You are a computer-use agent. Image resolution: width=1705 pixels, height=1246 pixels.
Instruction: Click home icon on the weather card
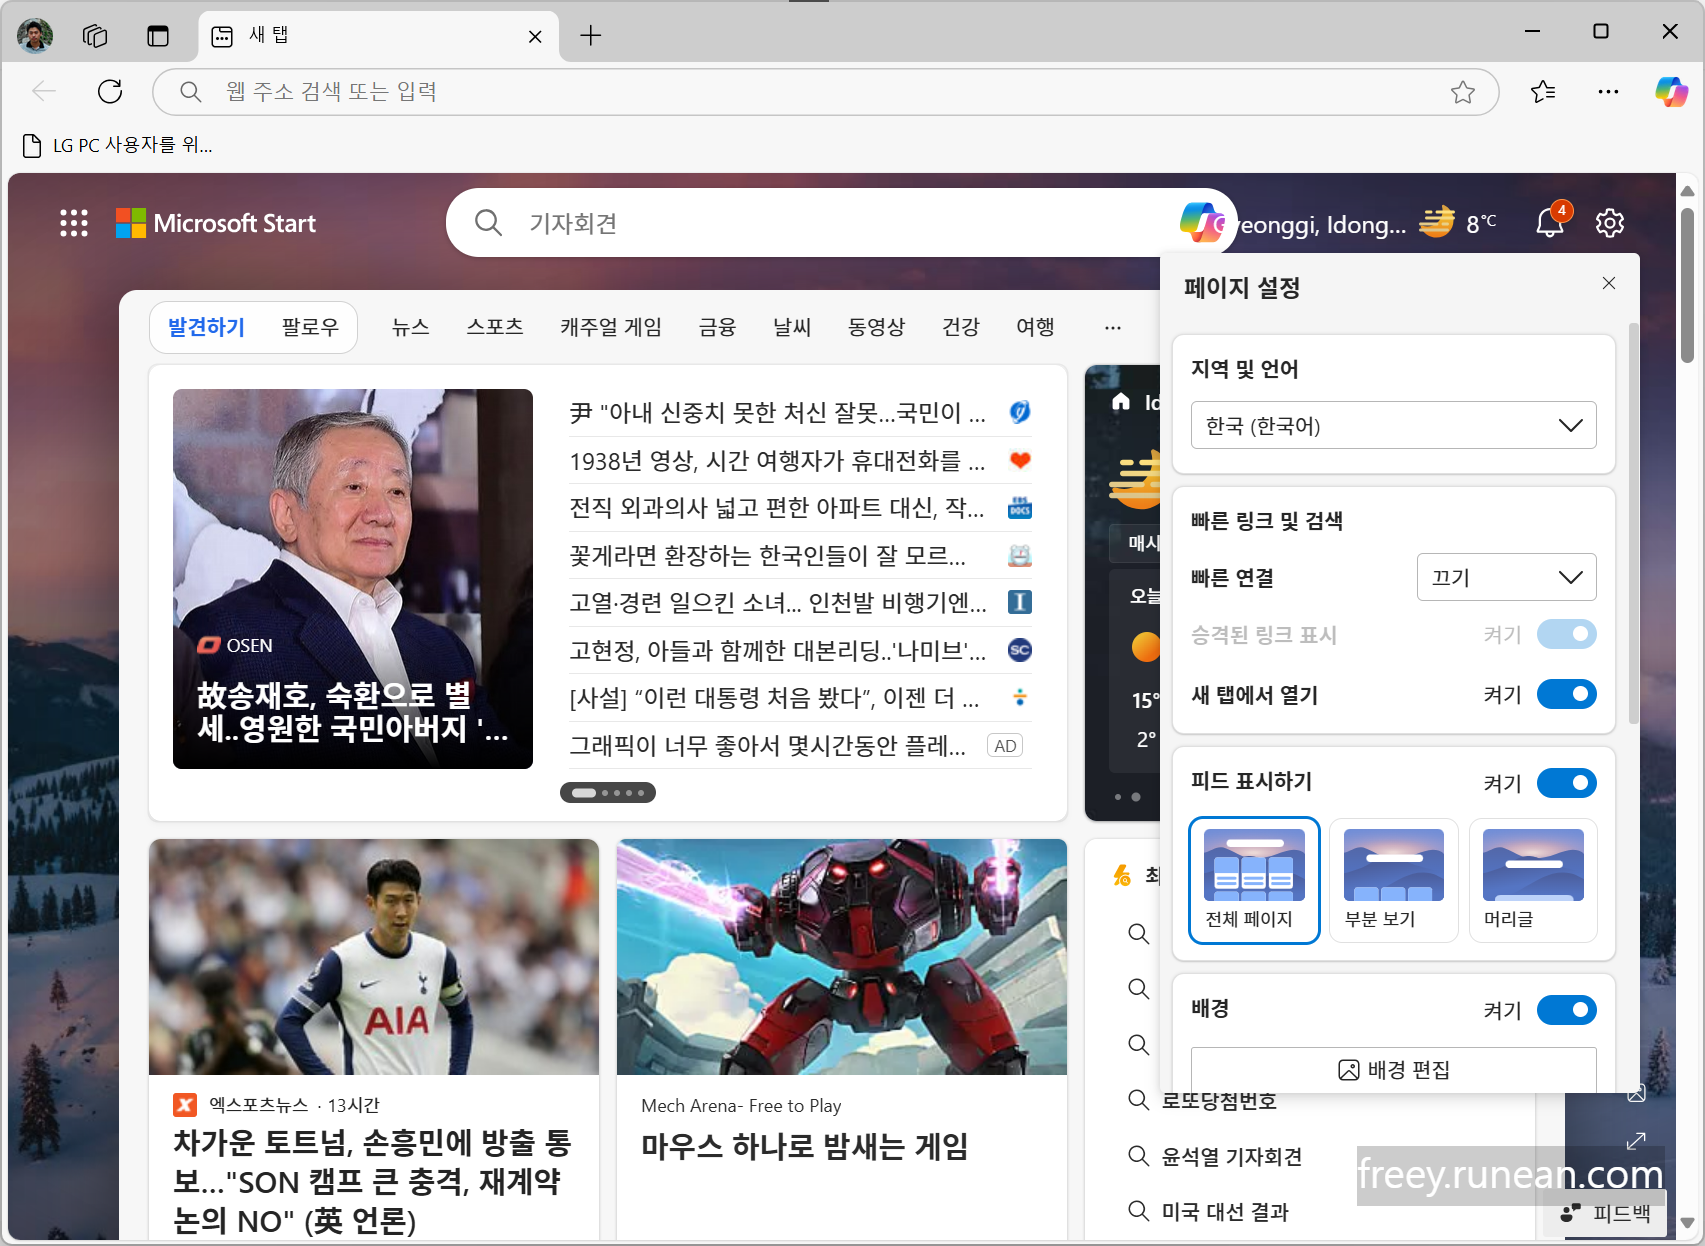pos(1121,402)
